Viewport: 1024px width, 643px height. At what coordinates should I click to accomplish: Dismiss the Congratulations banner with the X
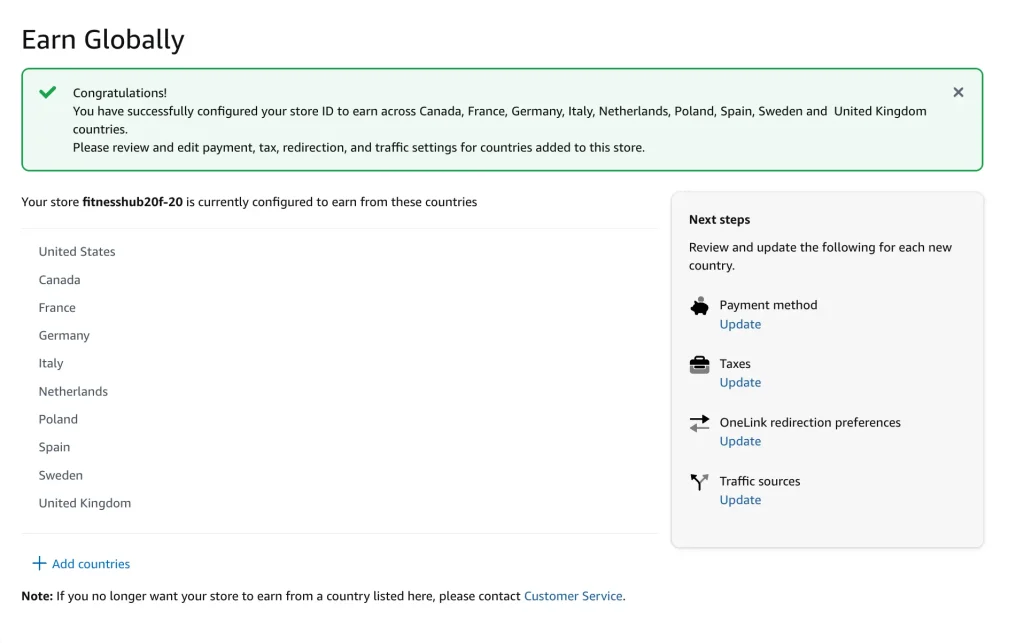click(958, 93)
